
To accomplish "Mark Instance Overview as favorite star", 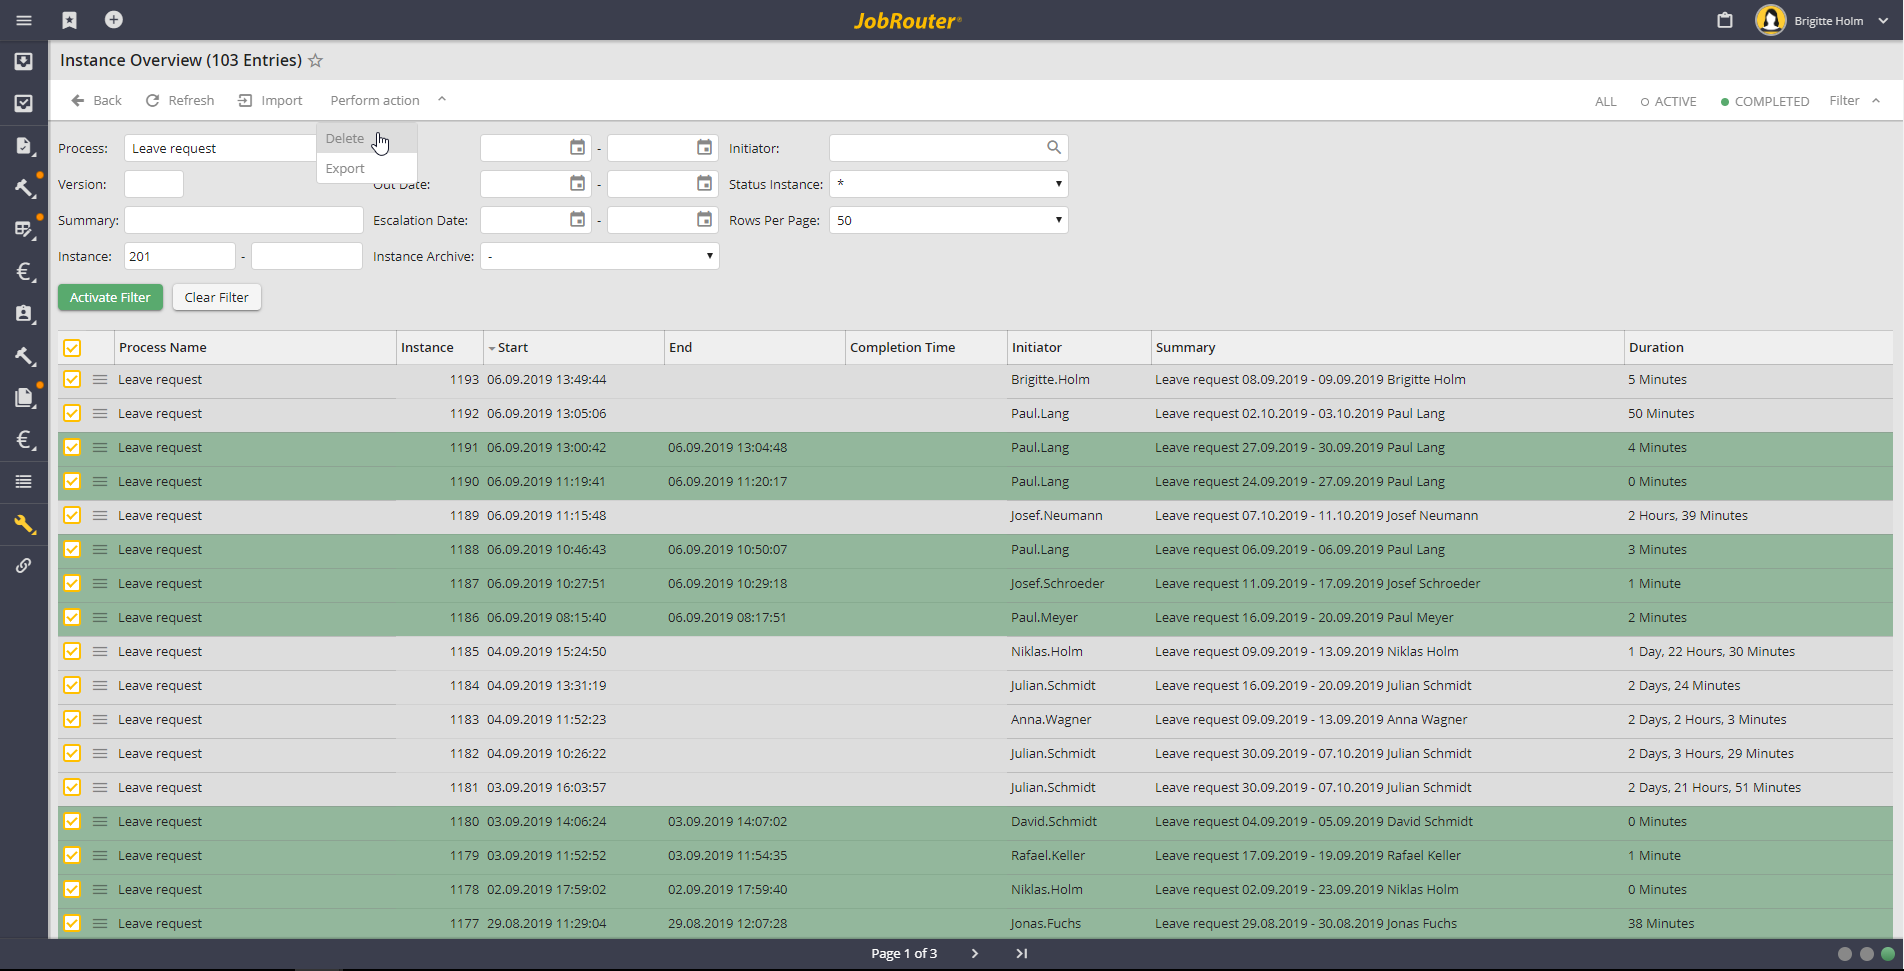I will tap(315, 61).
